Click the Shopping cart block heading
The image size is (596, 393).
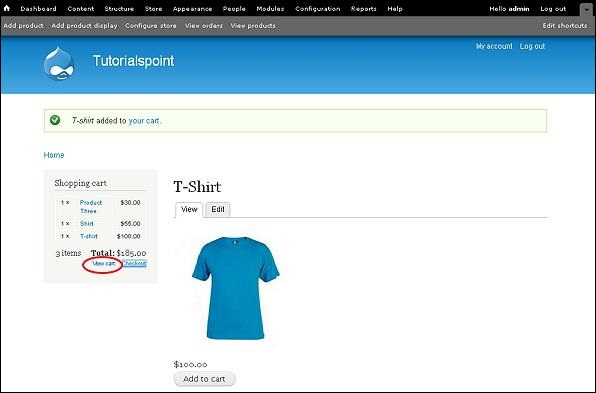(80, 183)
